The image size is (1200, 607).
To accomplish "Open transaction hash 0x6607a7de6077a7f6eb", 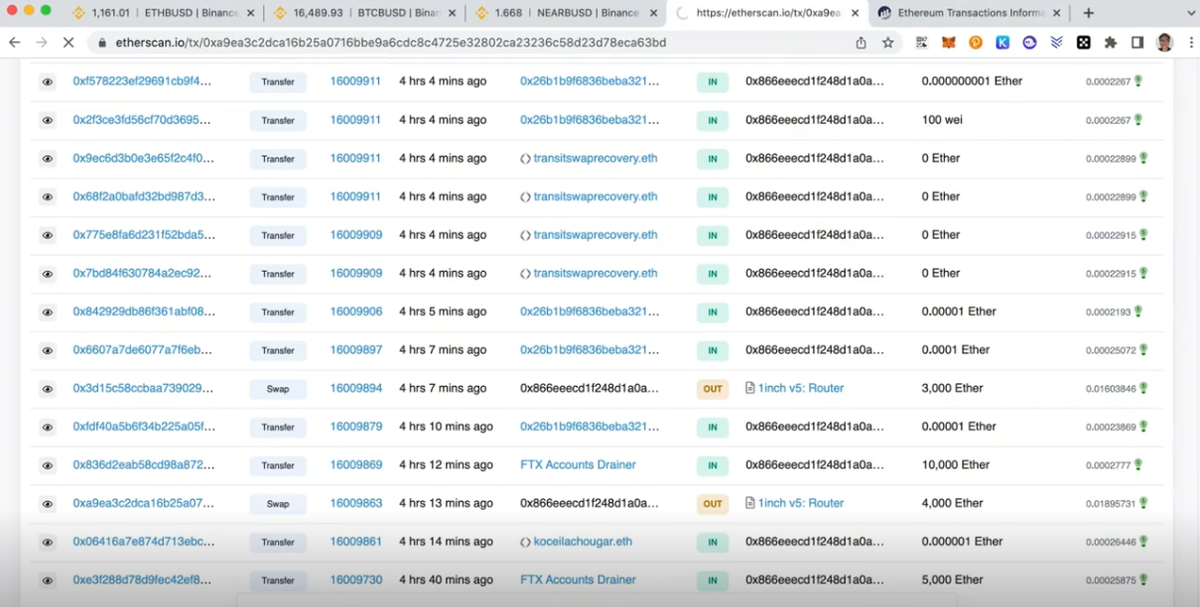I will [142, 350].
